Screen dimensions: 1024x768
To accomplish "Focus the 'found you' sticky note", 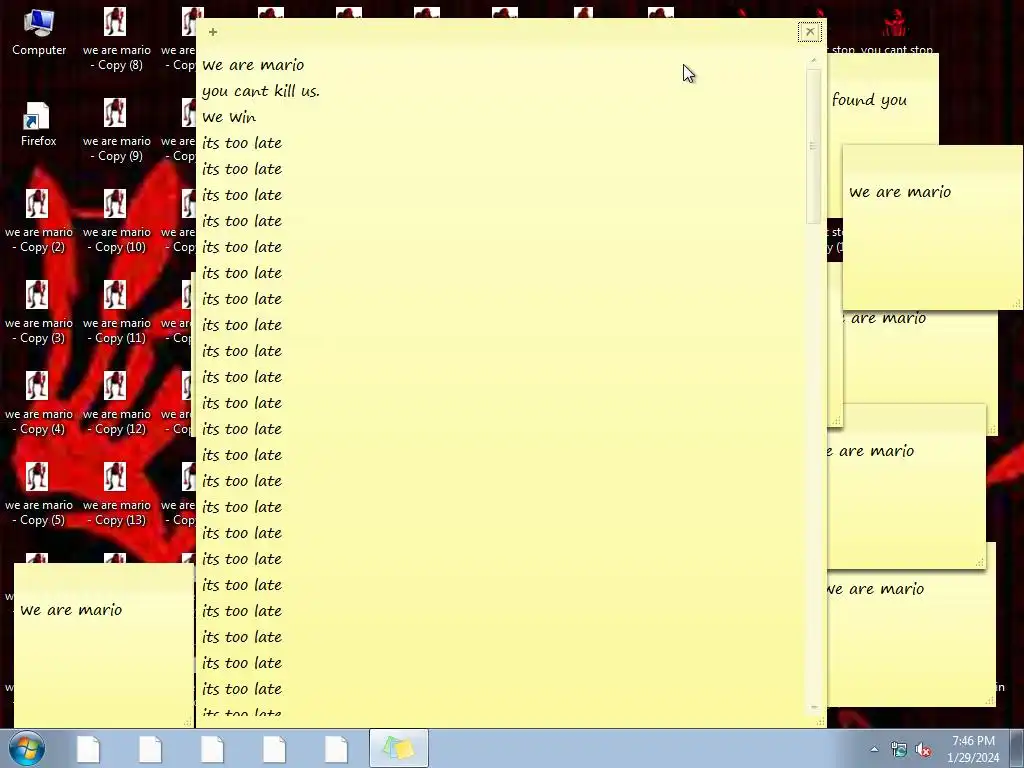I will 882,99.
